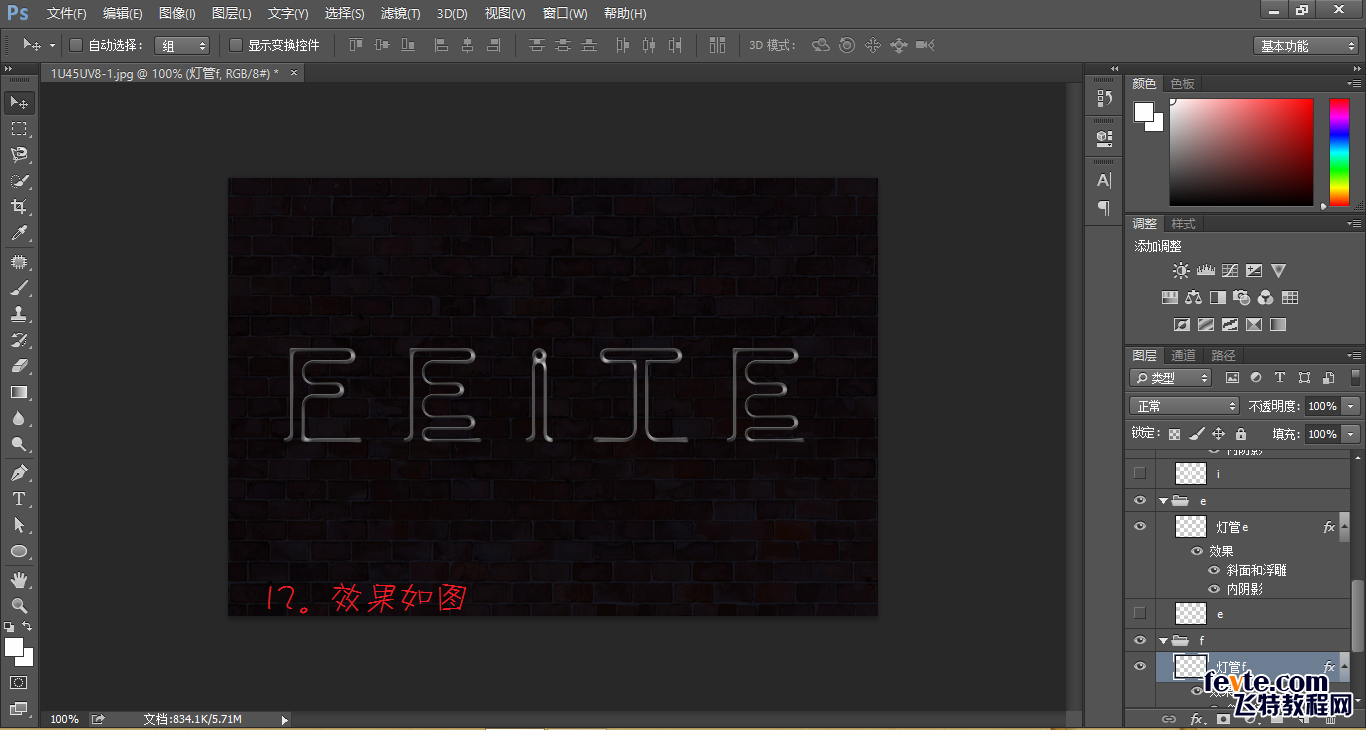Add a Brightness/Contrast adjustment layer
The width and height of the screenshot is (1366, 730).
pyautogui.click(x=1180, y=270)
